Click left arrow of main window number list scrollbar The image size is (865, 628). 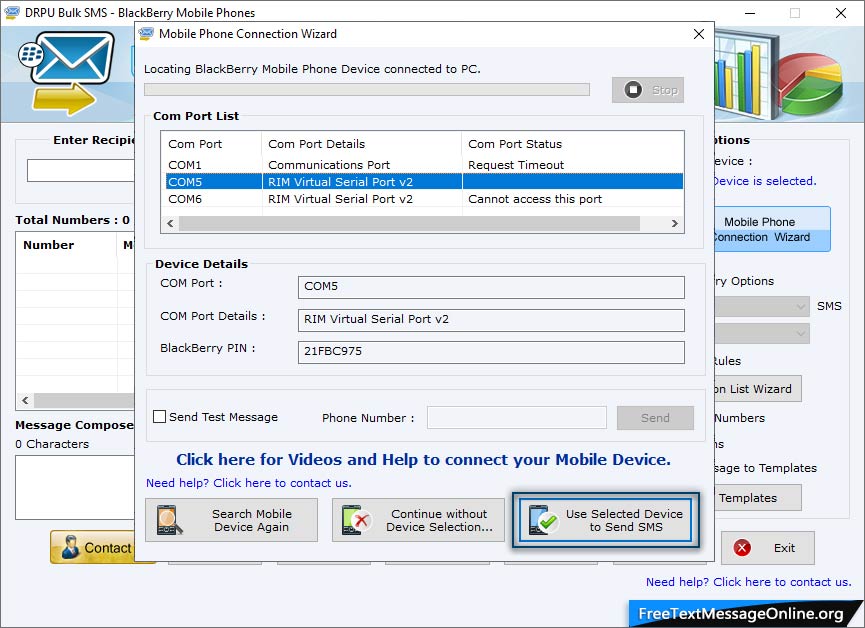25,400
